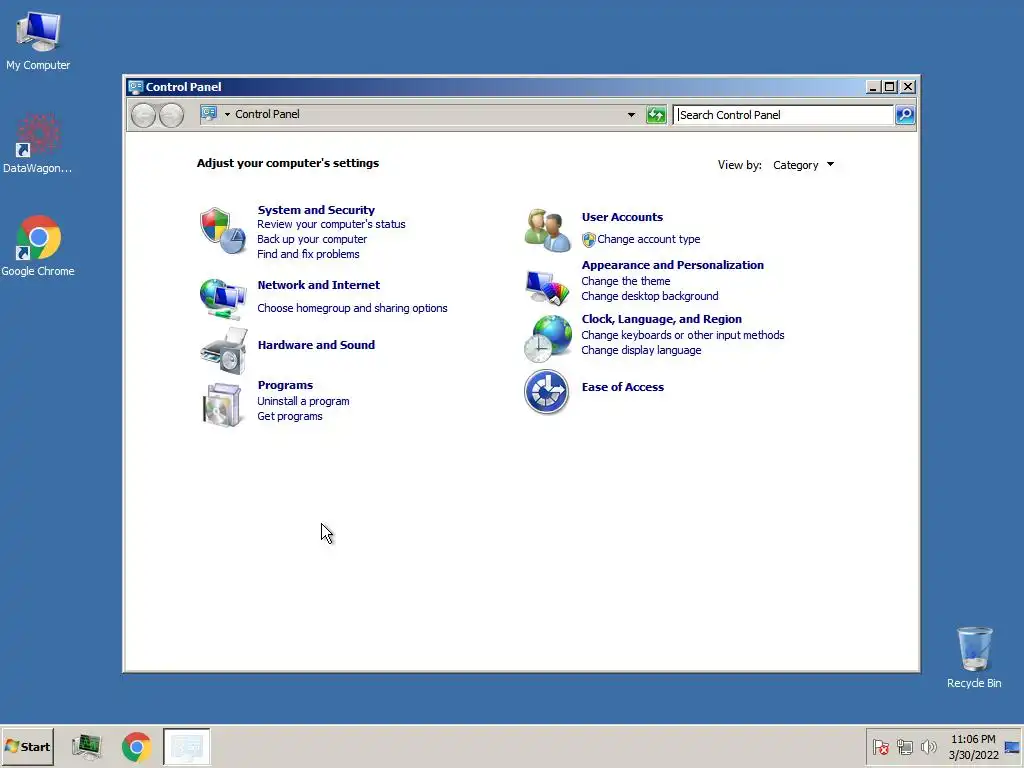Launch Chrome from the taskbar
Viewport: 1024px width, 768px height.
(136, 747)
